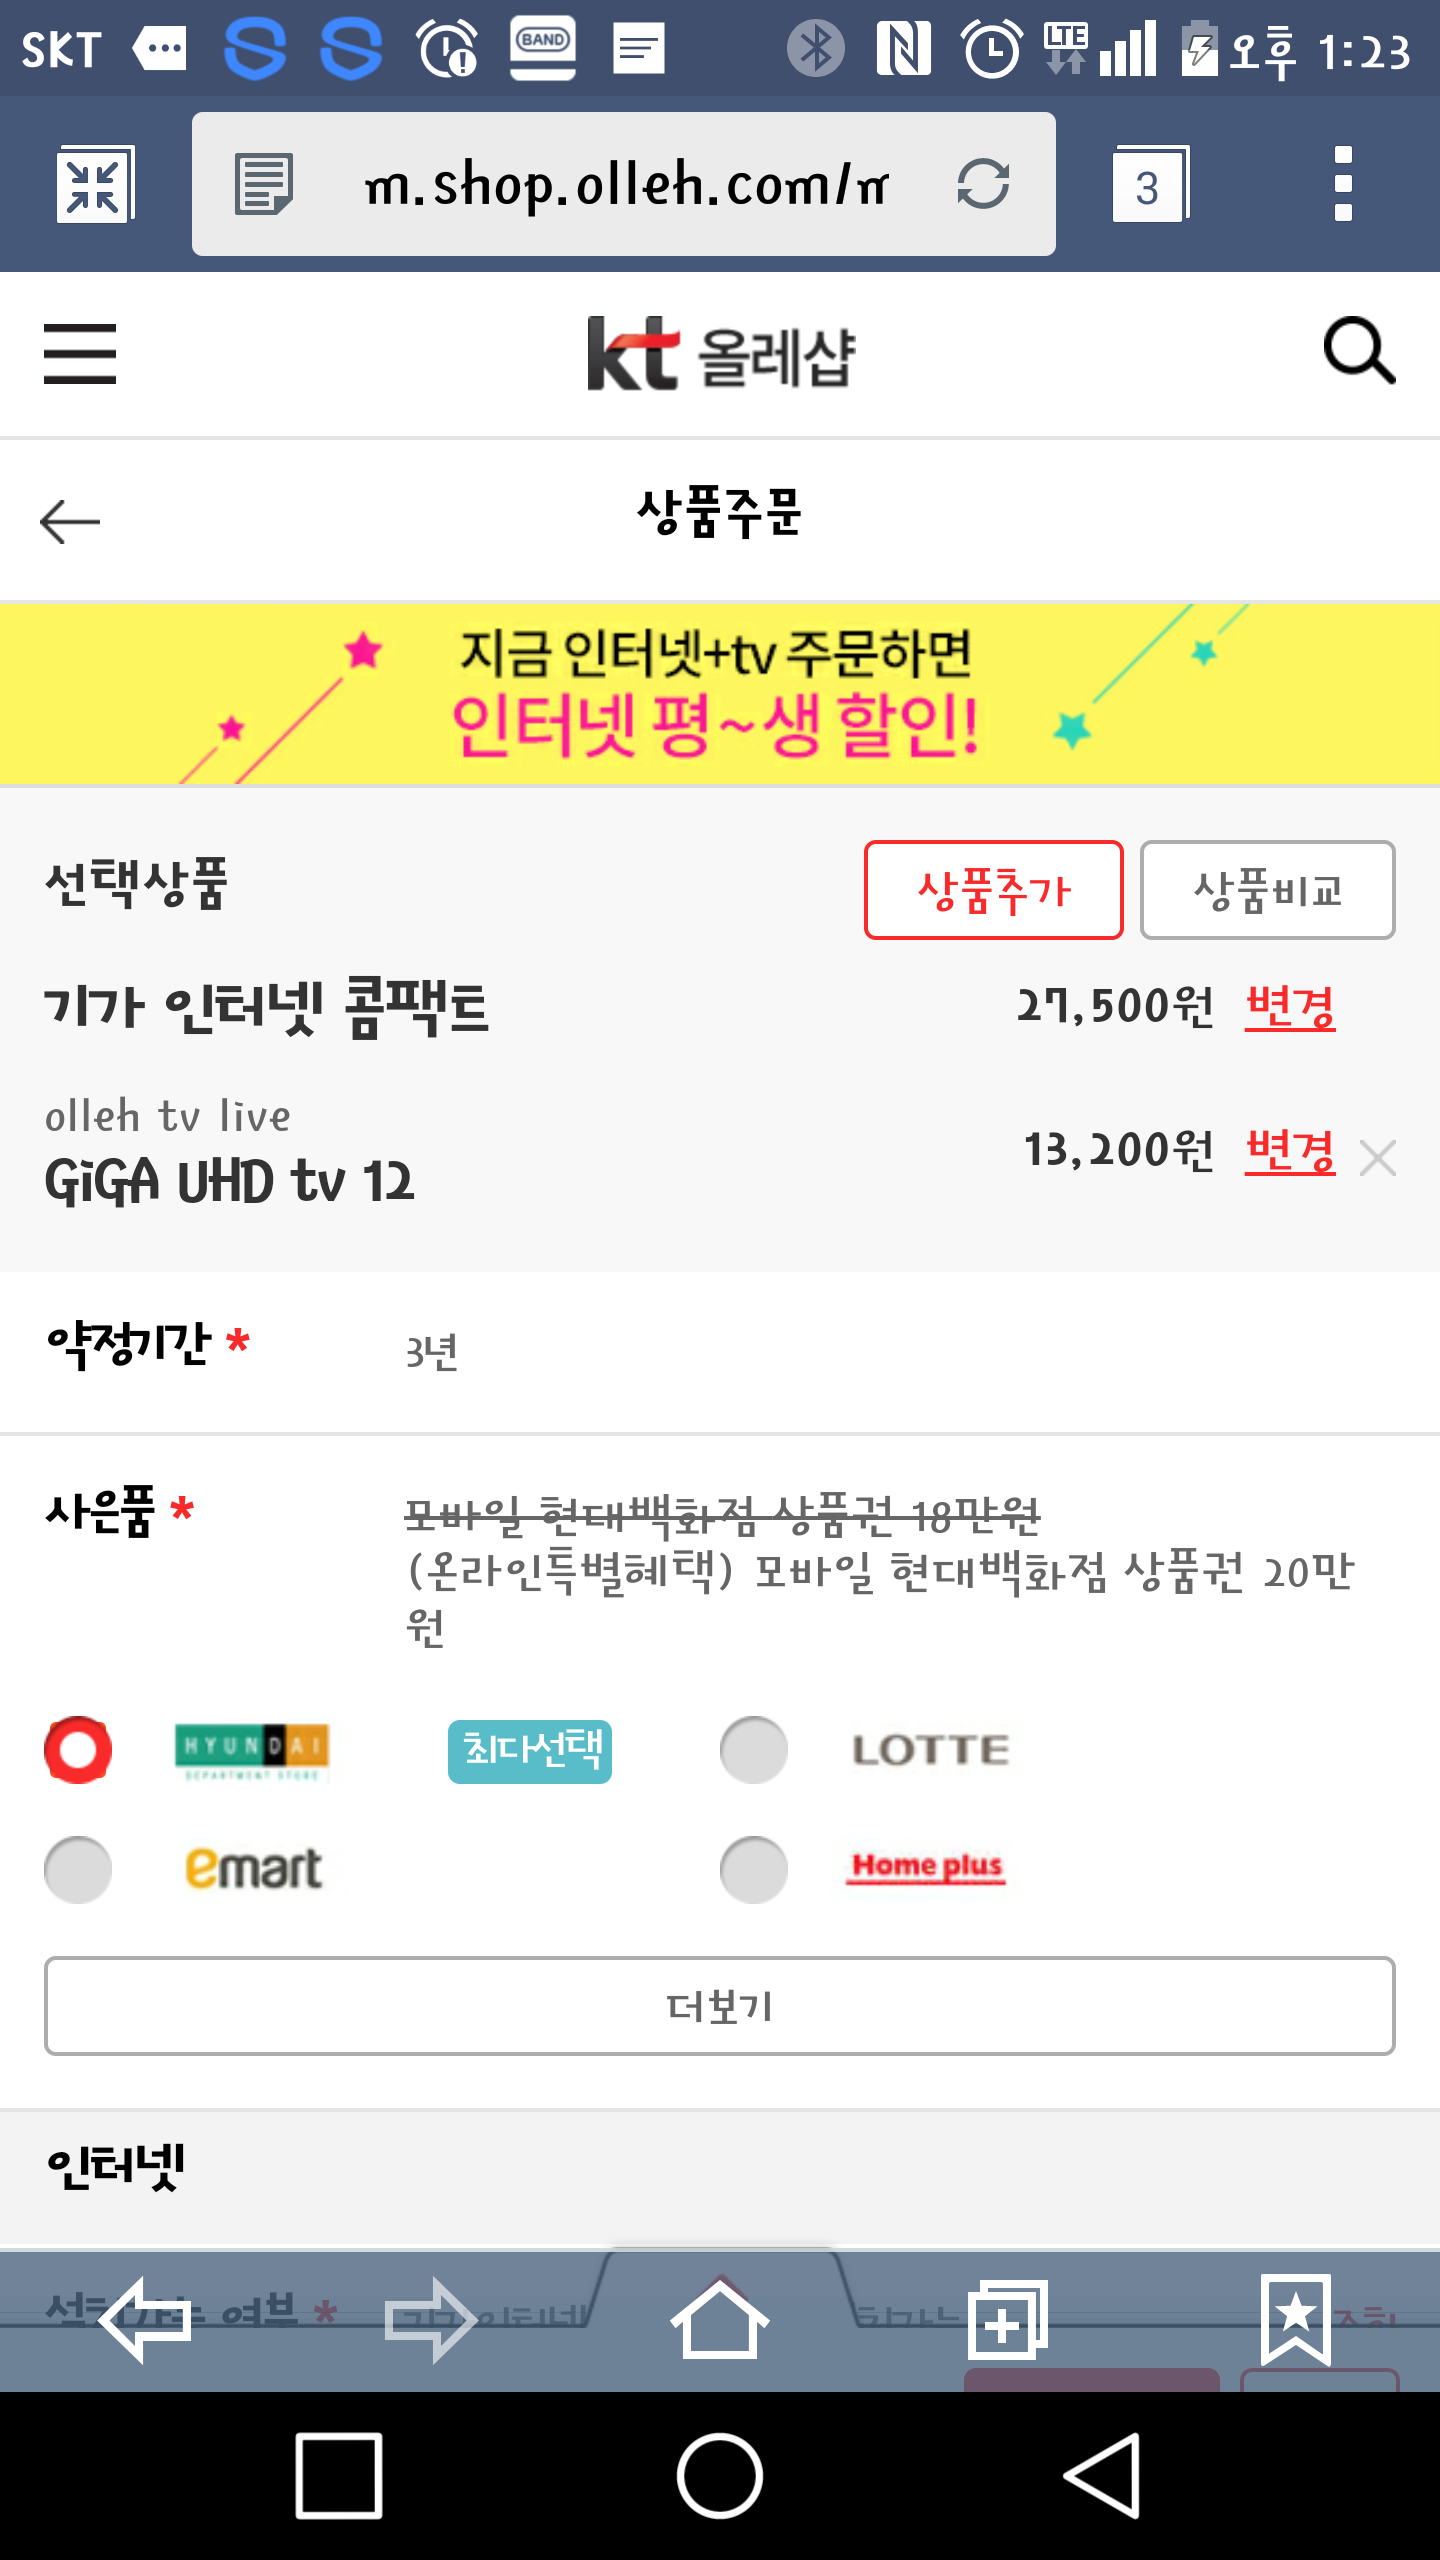Go back using the arrow beside 상품주문
Image resolution: width=1440 pixels, height=2560 pixels.
point(70,521)
